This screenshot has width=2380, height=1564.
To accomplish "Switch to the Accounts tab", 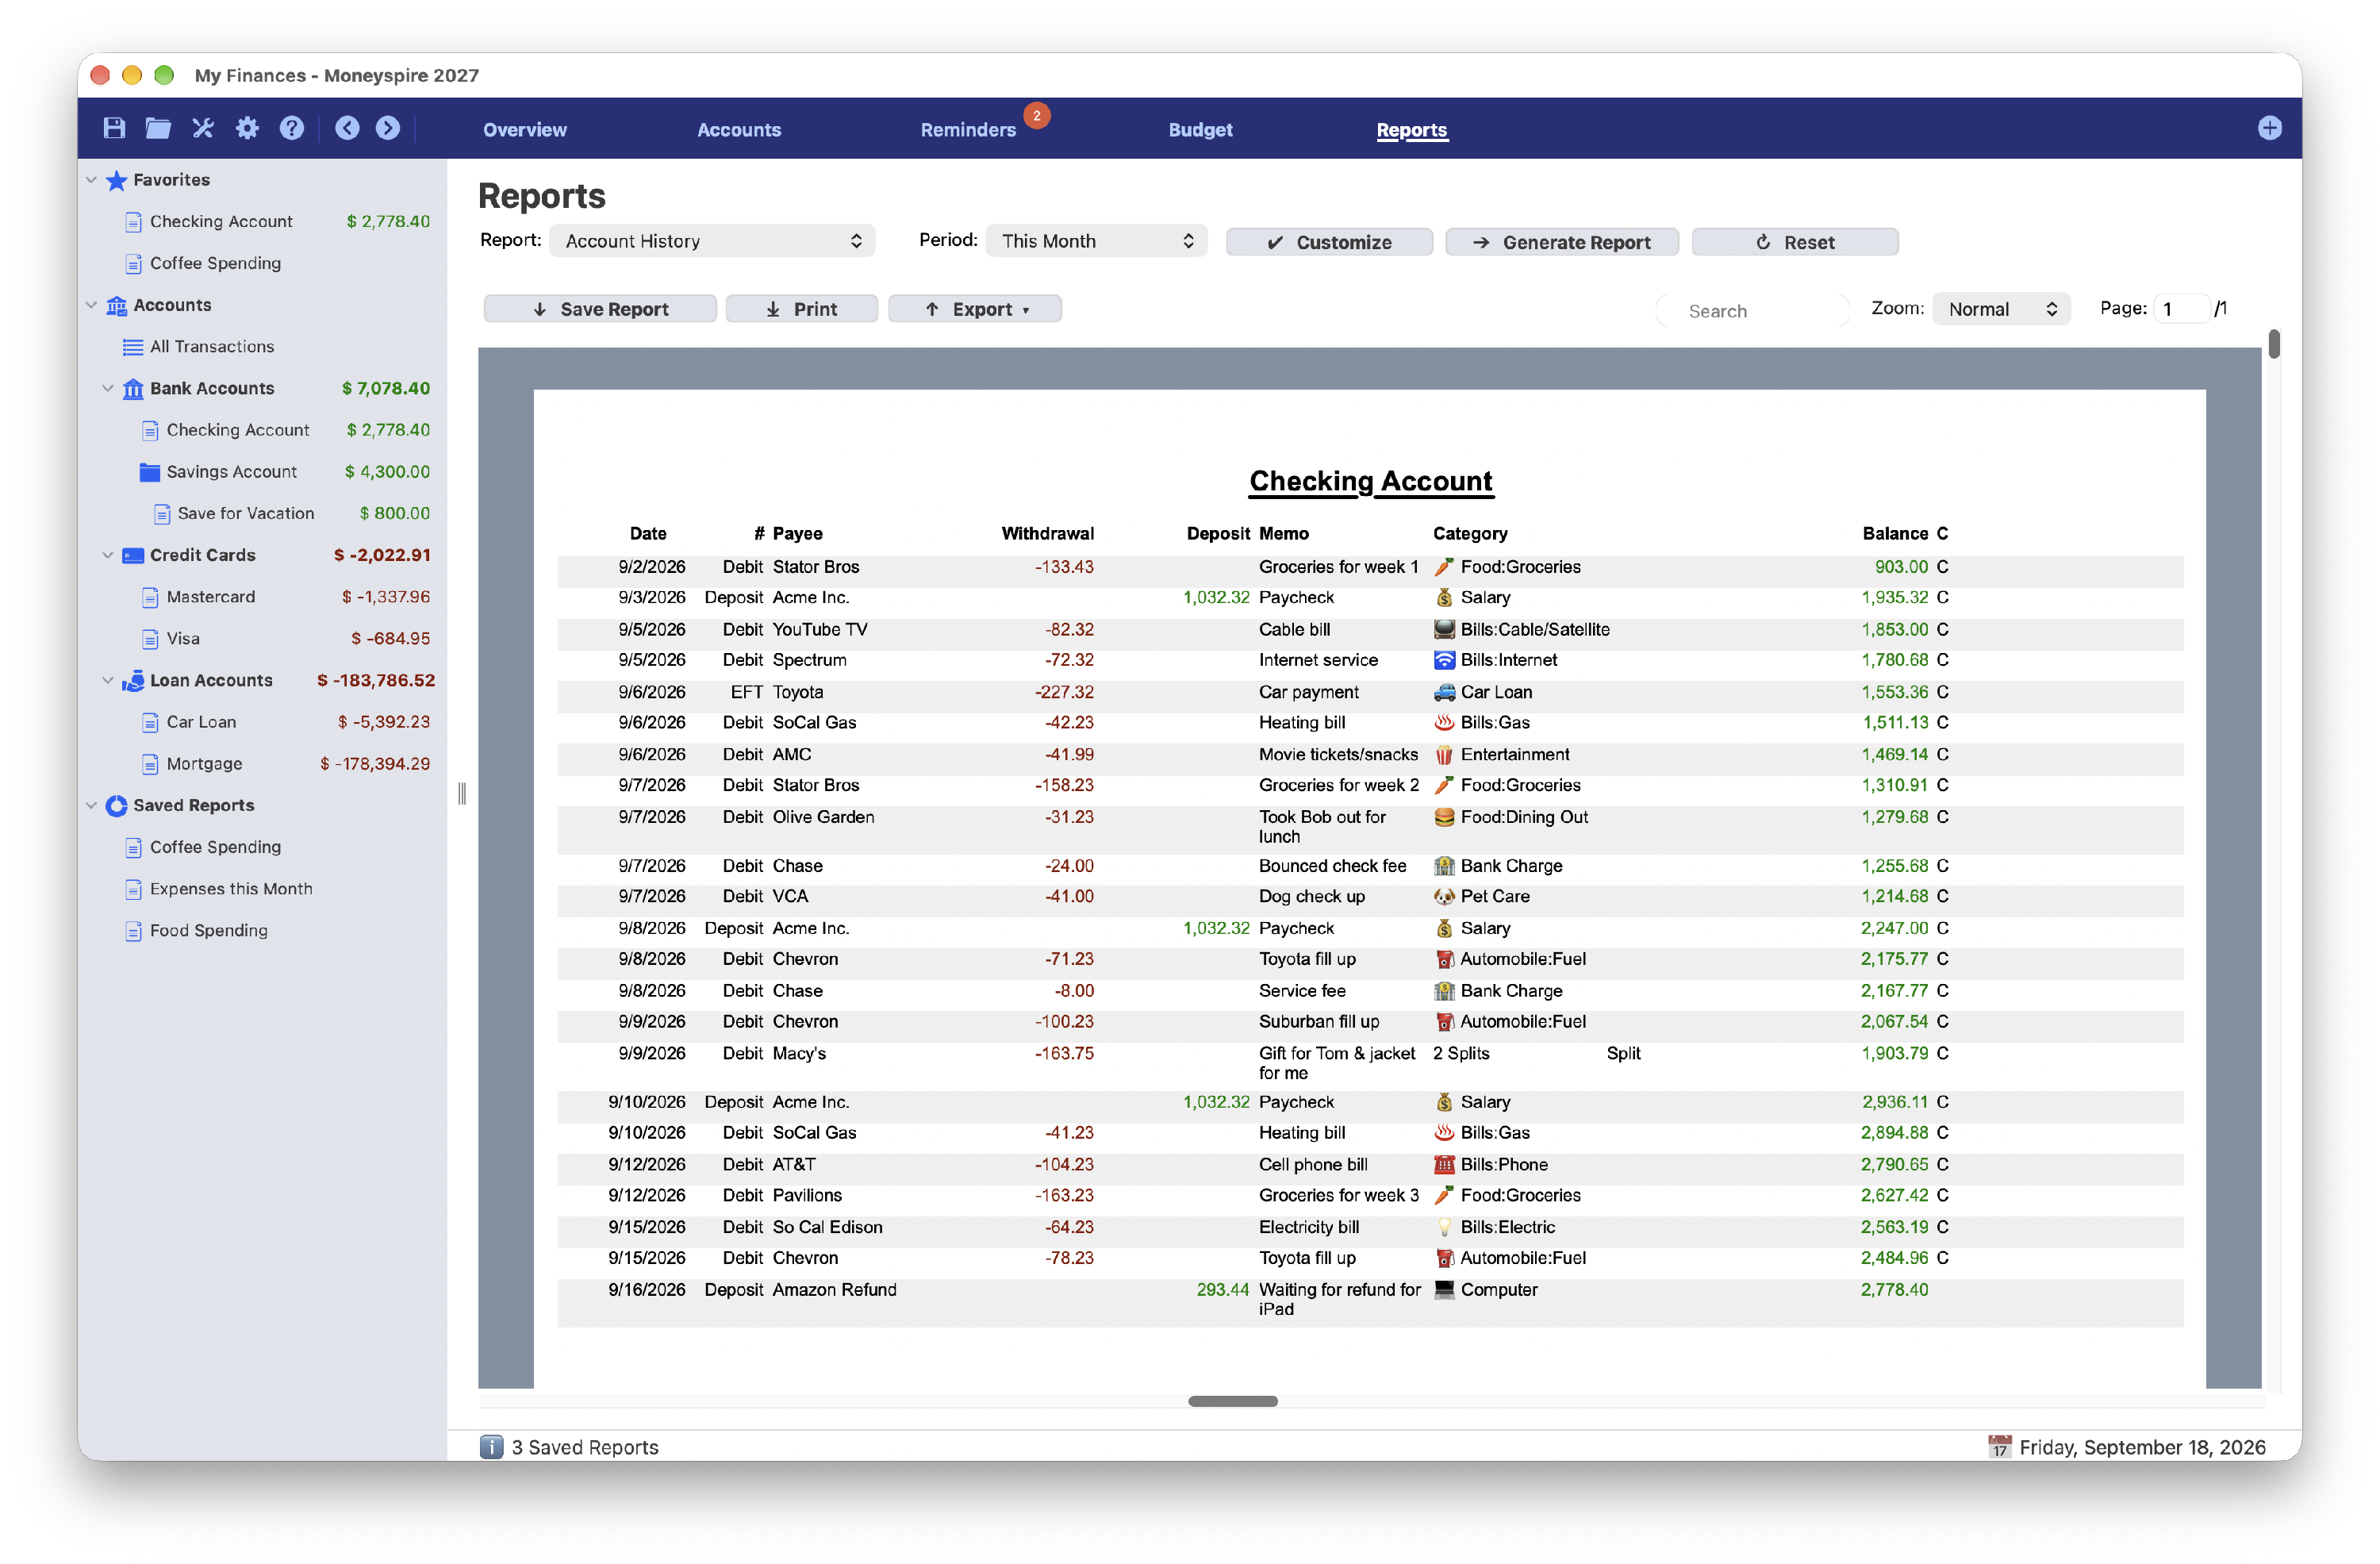I will point(739,130).
